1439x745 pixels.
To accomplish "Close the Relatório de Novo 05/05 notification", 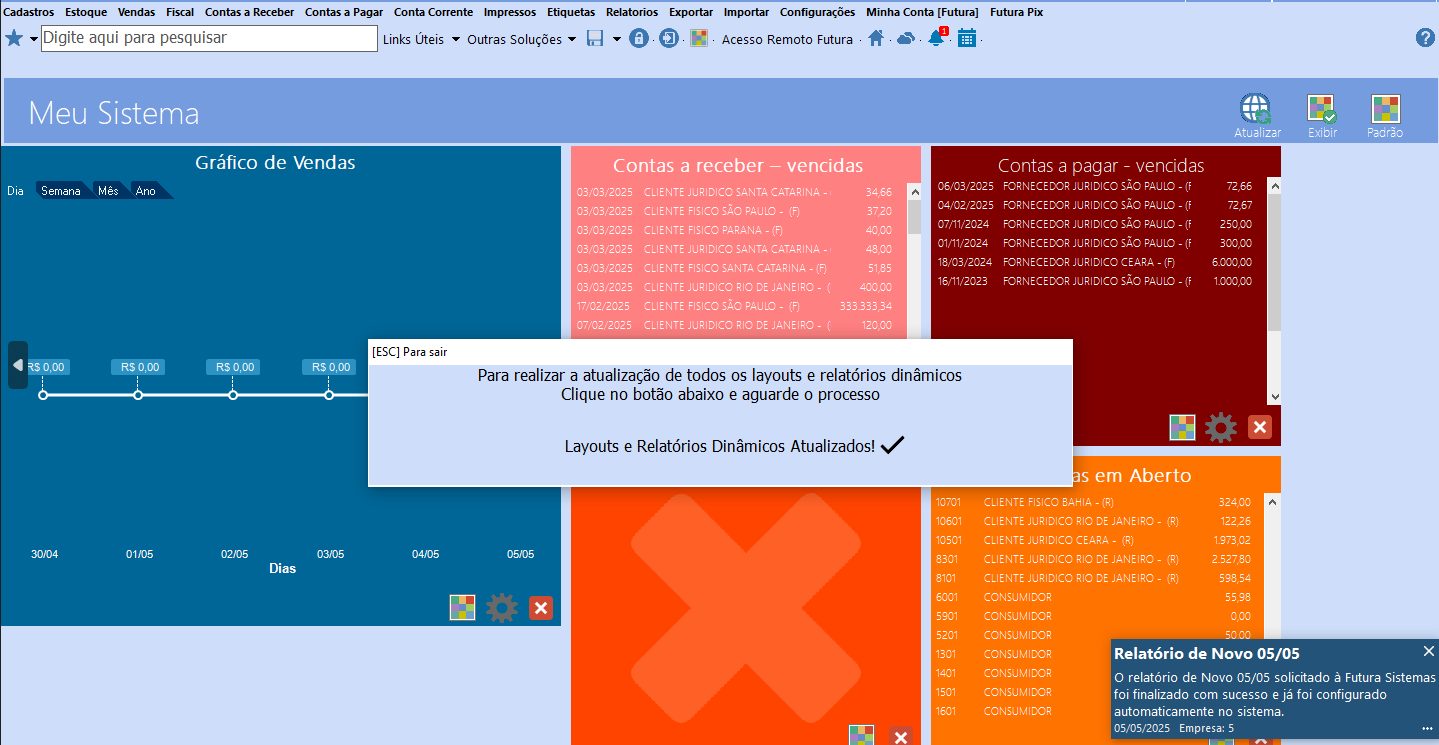I will pyautogui.click(x=1428, y=651).
